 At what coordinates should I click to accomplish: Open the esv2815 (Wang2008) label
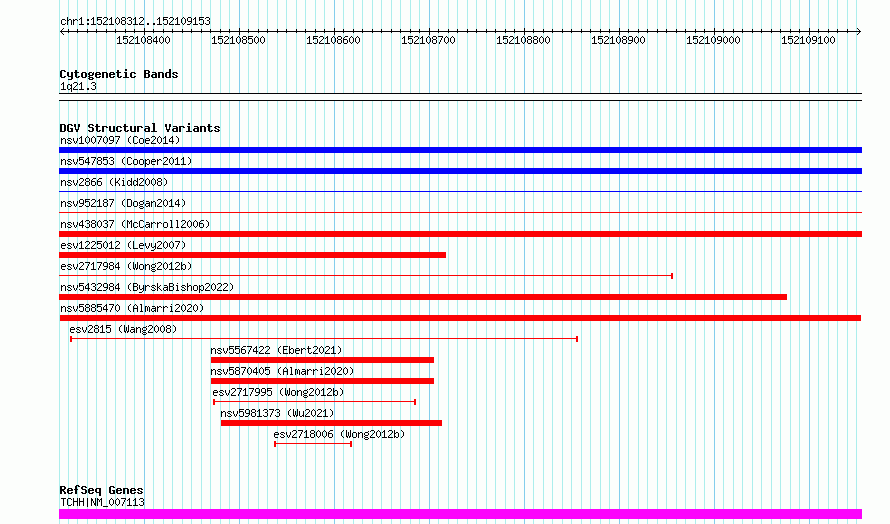click(x=123, y=329)
